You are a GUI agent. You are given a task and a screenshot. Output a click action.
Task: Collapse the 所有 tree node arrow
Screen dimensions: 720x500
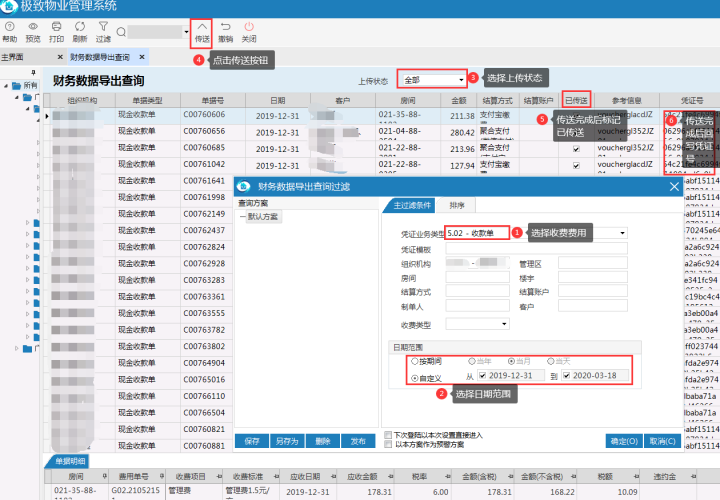(6, 86)
